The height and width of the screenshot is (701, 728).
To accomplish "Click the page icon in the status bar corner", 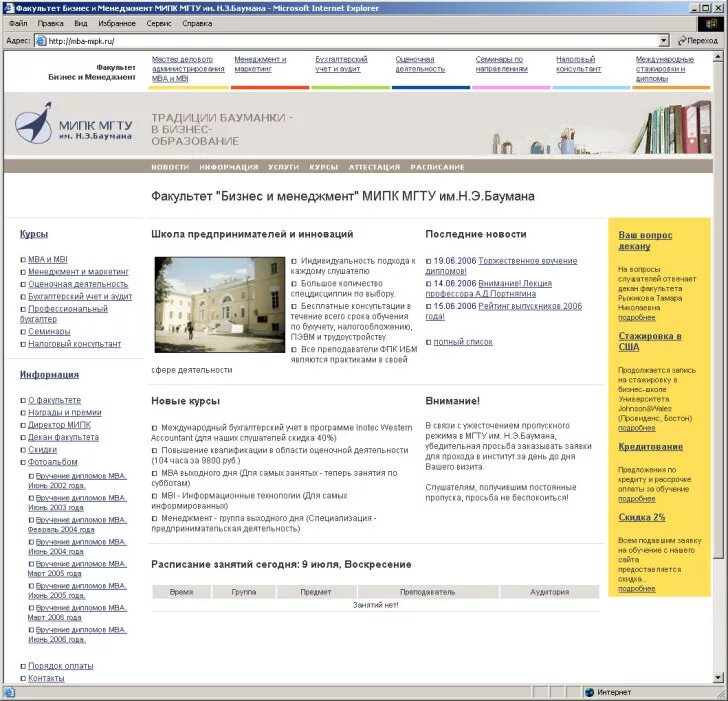I will (9, 692).
